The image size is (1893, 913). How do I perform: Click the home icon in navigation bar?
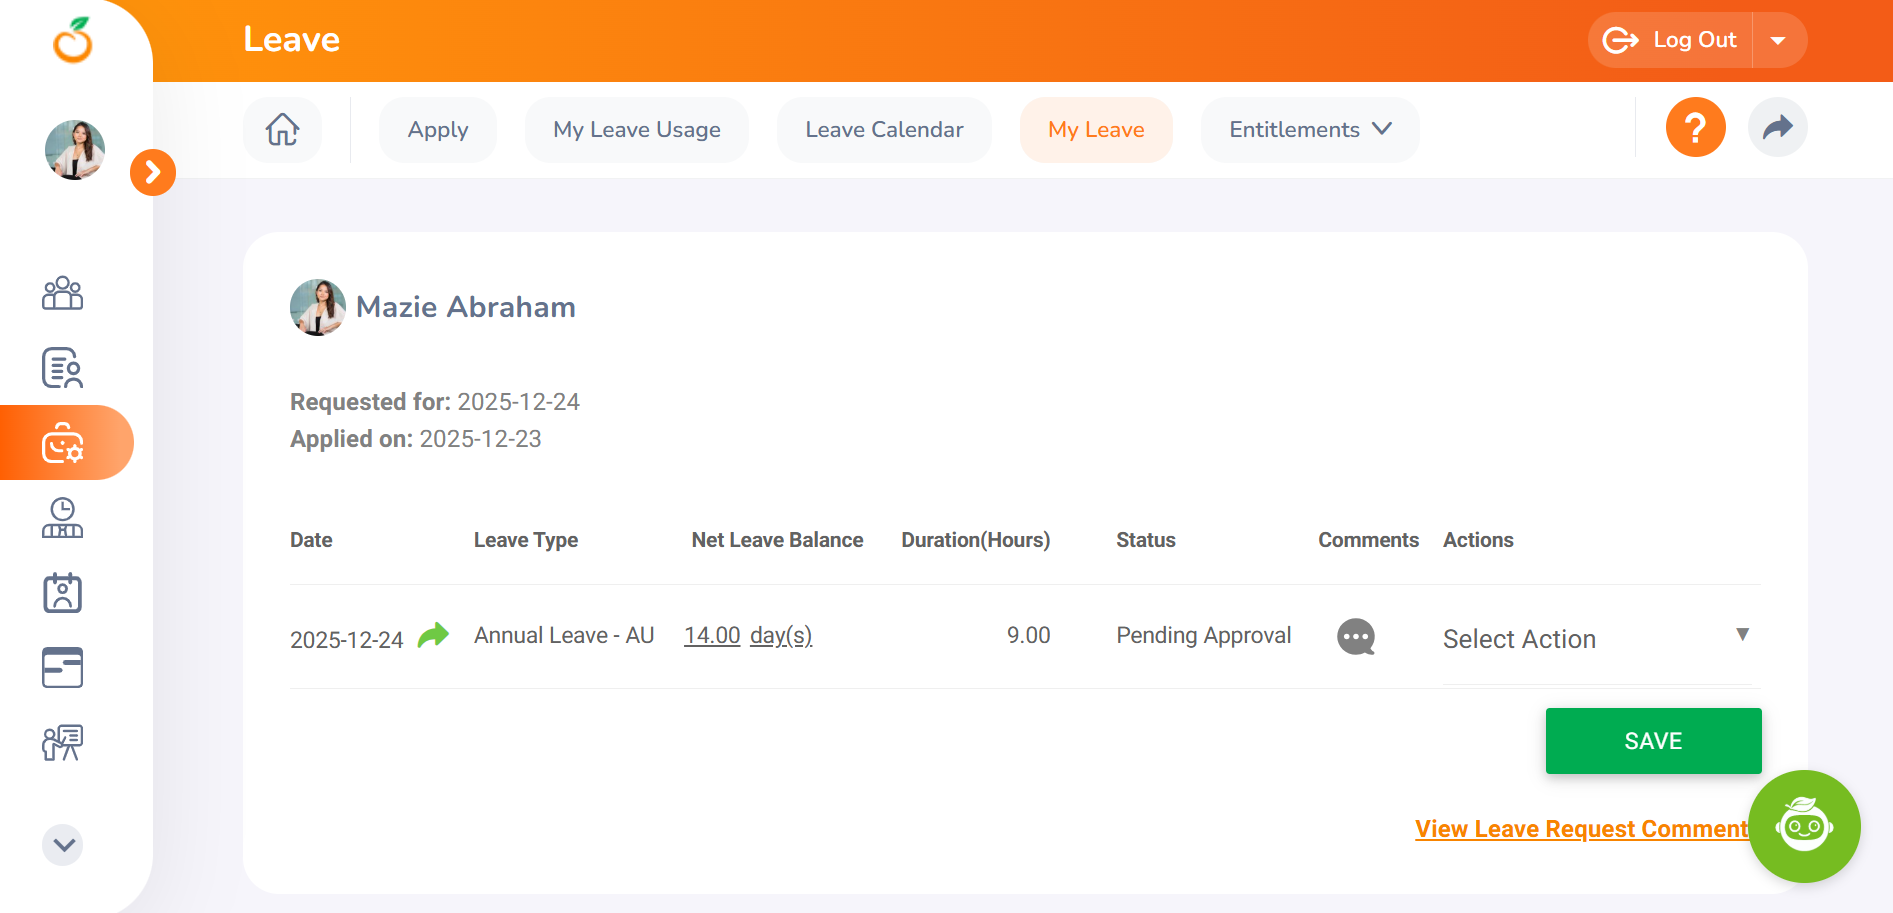tap(282, 129)
